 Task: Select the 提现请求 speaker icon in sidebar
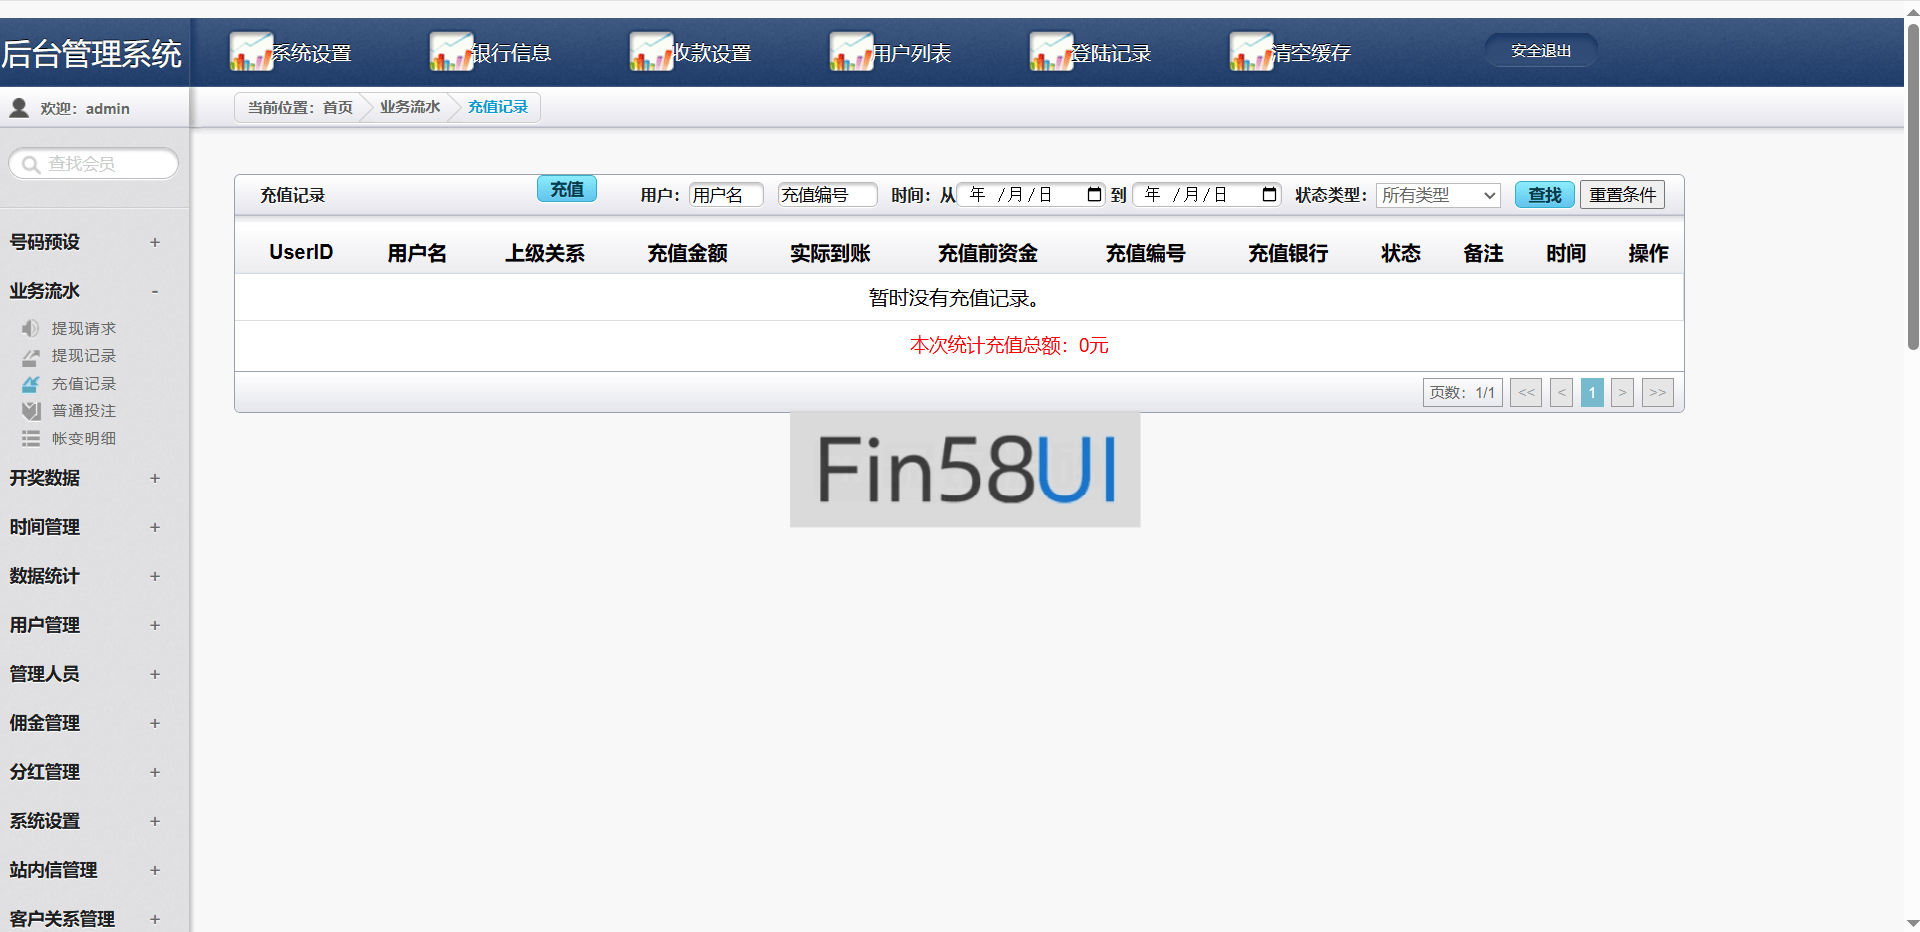point(29,328)
